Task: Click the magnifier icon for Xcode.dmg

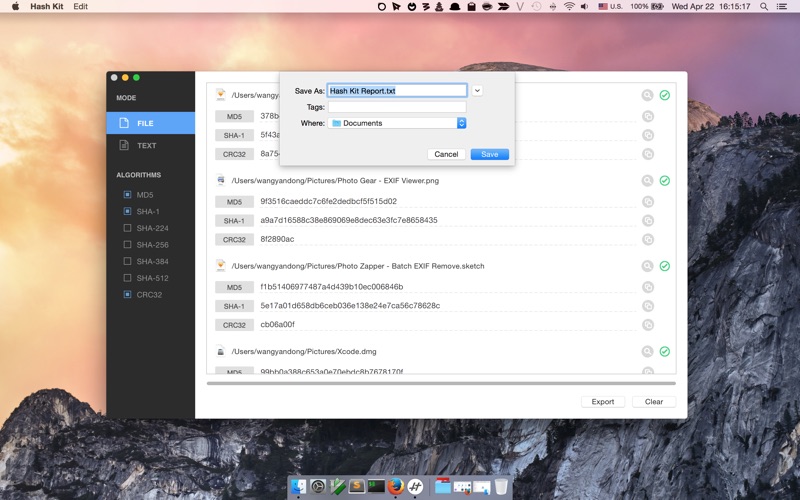Action: (x=647, y=352)
